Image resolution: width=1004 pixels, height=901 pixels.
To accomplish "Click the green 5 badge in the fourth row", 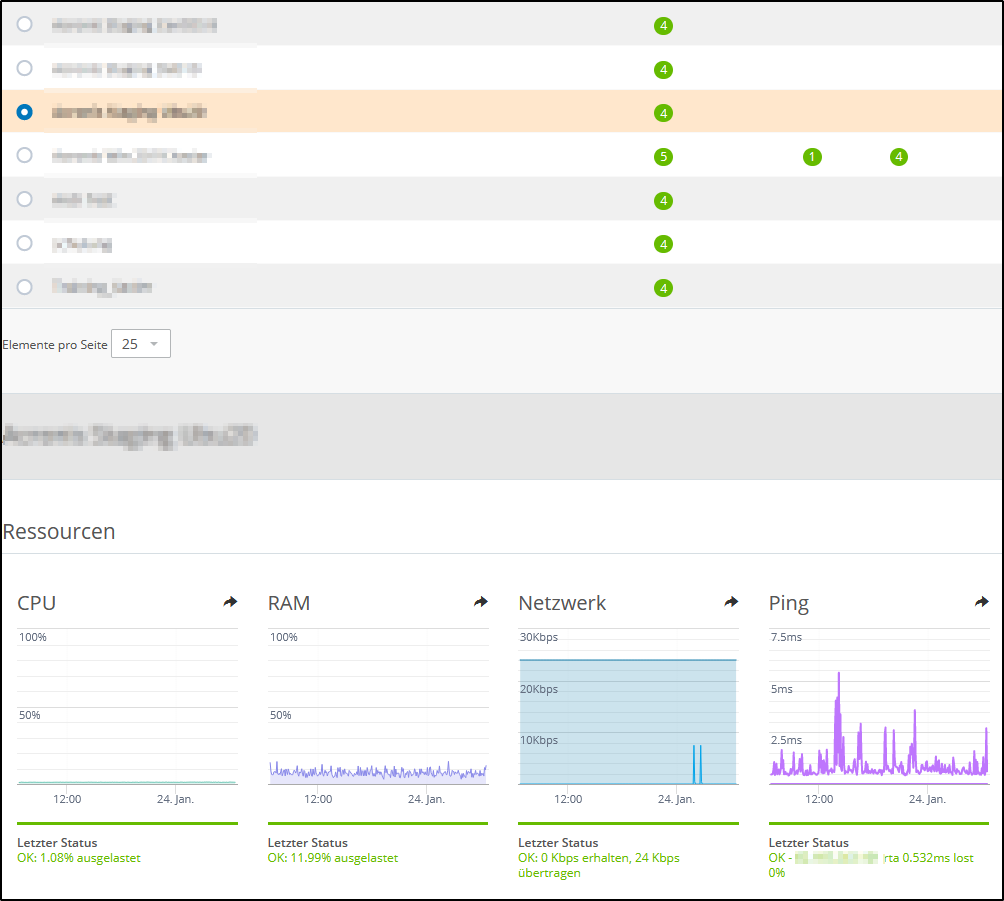I will click(x=663, y=156).
